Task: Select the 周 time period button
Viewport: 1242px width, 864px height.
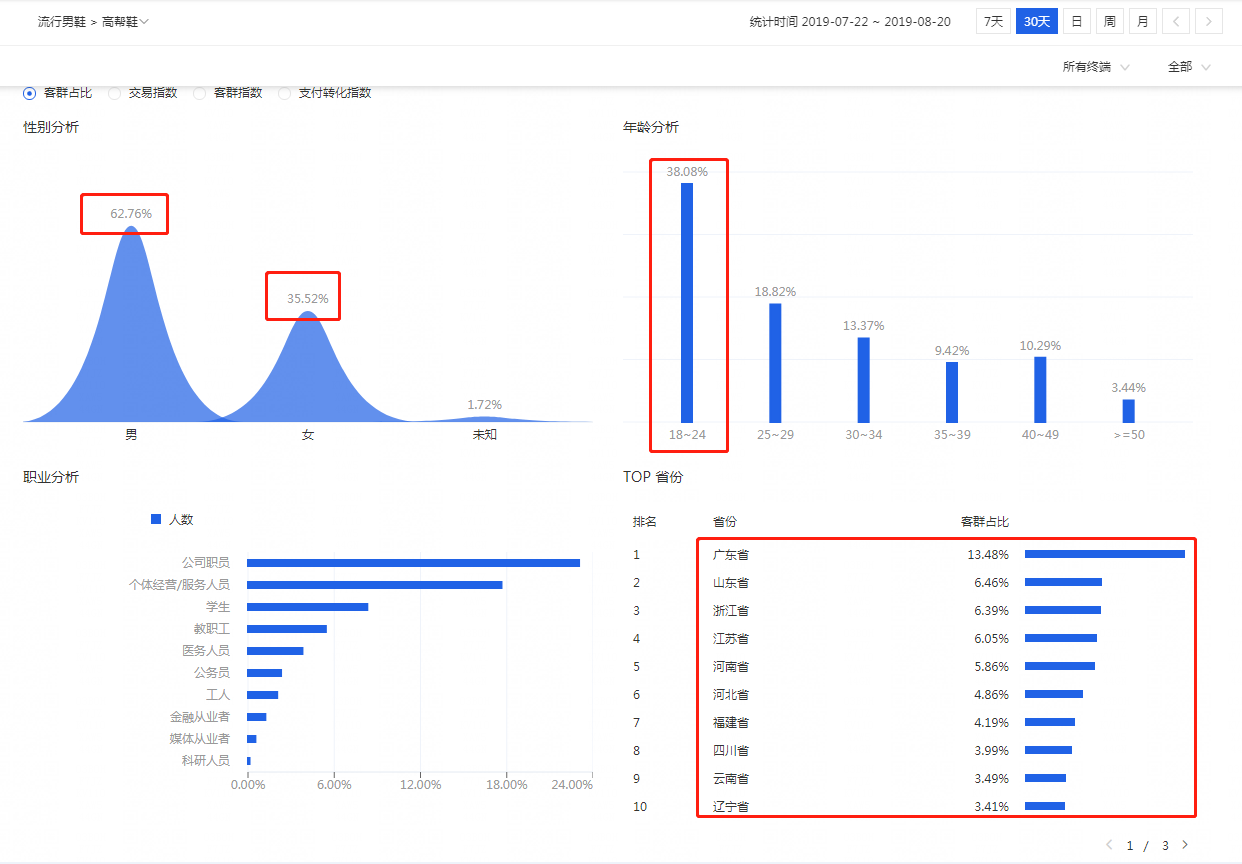Action: [1109, 21]
